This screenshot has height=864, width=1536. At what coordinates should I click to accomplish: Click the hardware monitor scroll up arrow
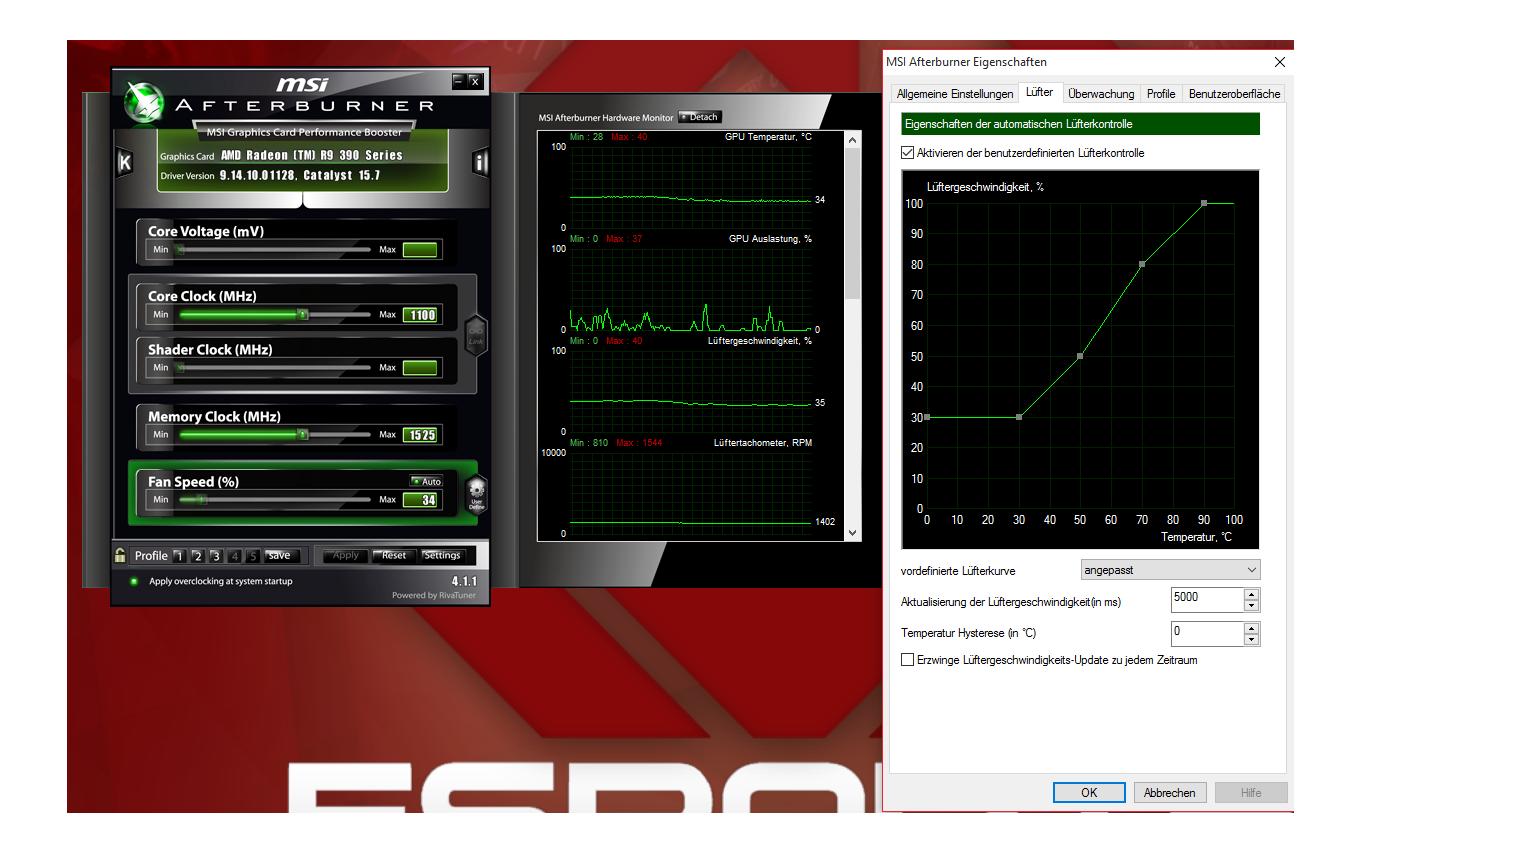[853, 139]
